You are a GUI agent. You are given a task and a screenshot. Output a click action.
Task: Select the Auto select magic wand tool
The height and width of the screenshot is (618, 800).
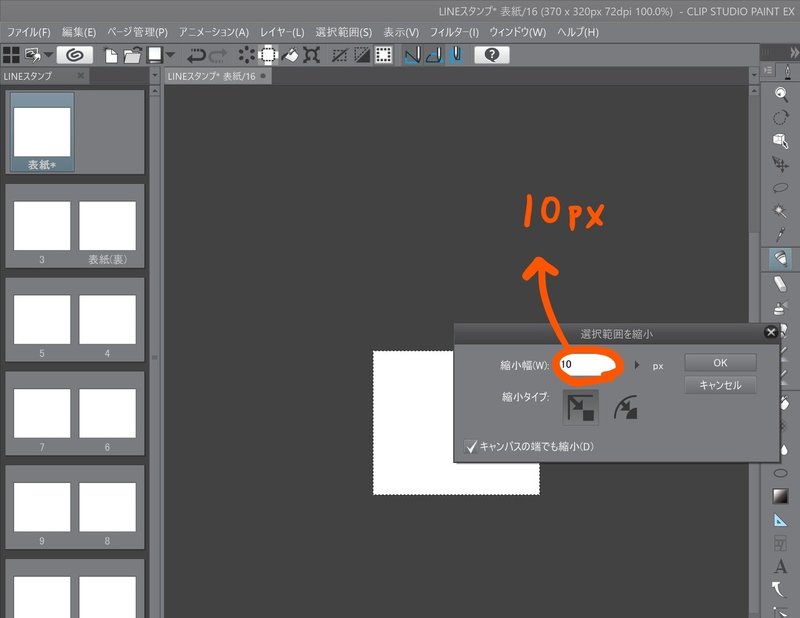(x=780, y=211)
